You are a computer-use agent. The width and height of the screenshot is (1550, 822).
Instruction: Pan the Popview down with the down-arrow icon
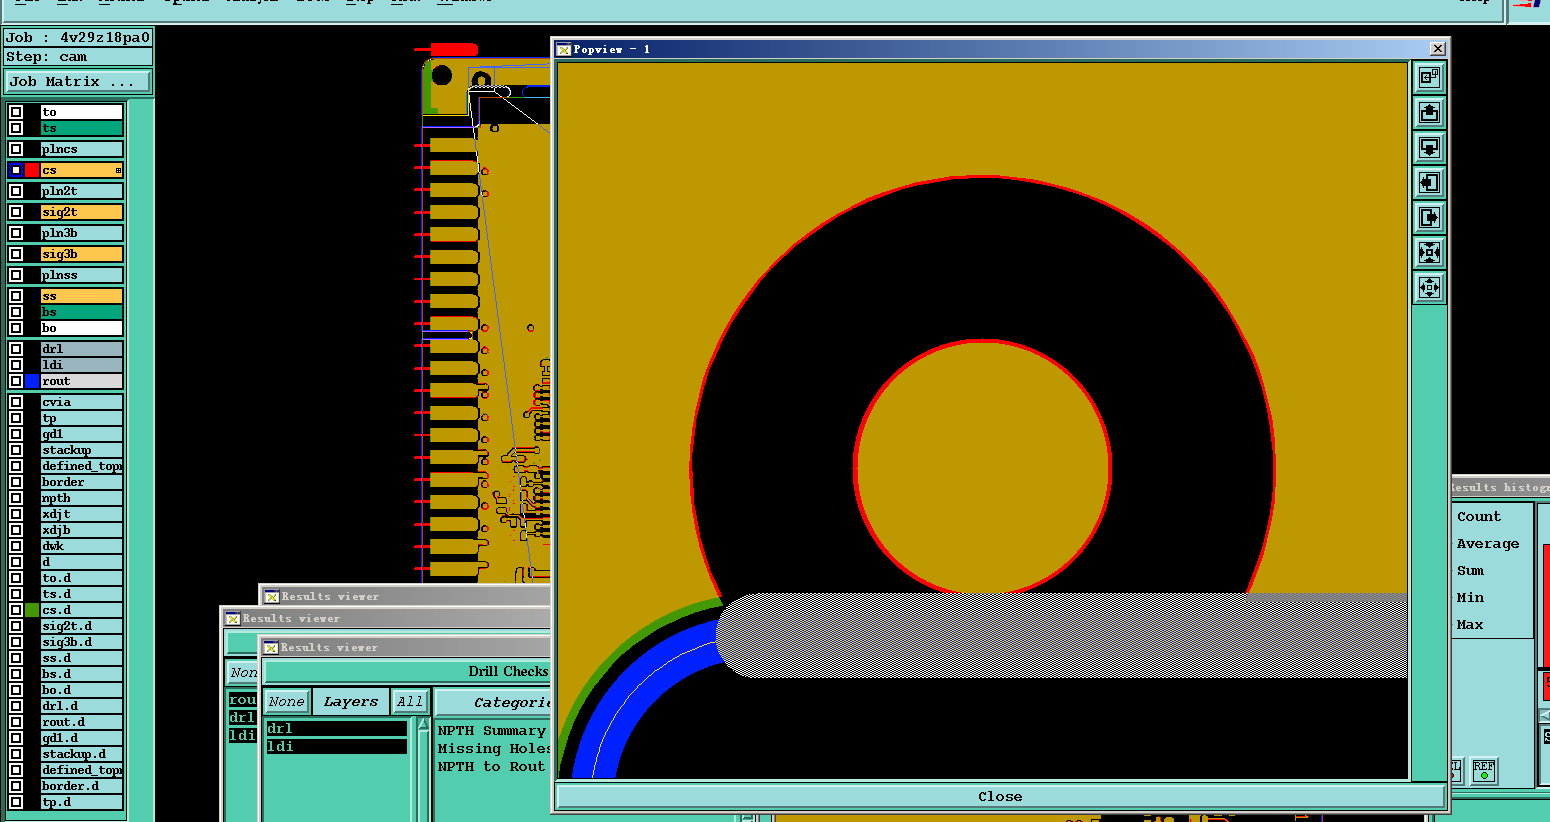click(1429, 147)
